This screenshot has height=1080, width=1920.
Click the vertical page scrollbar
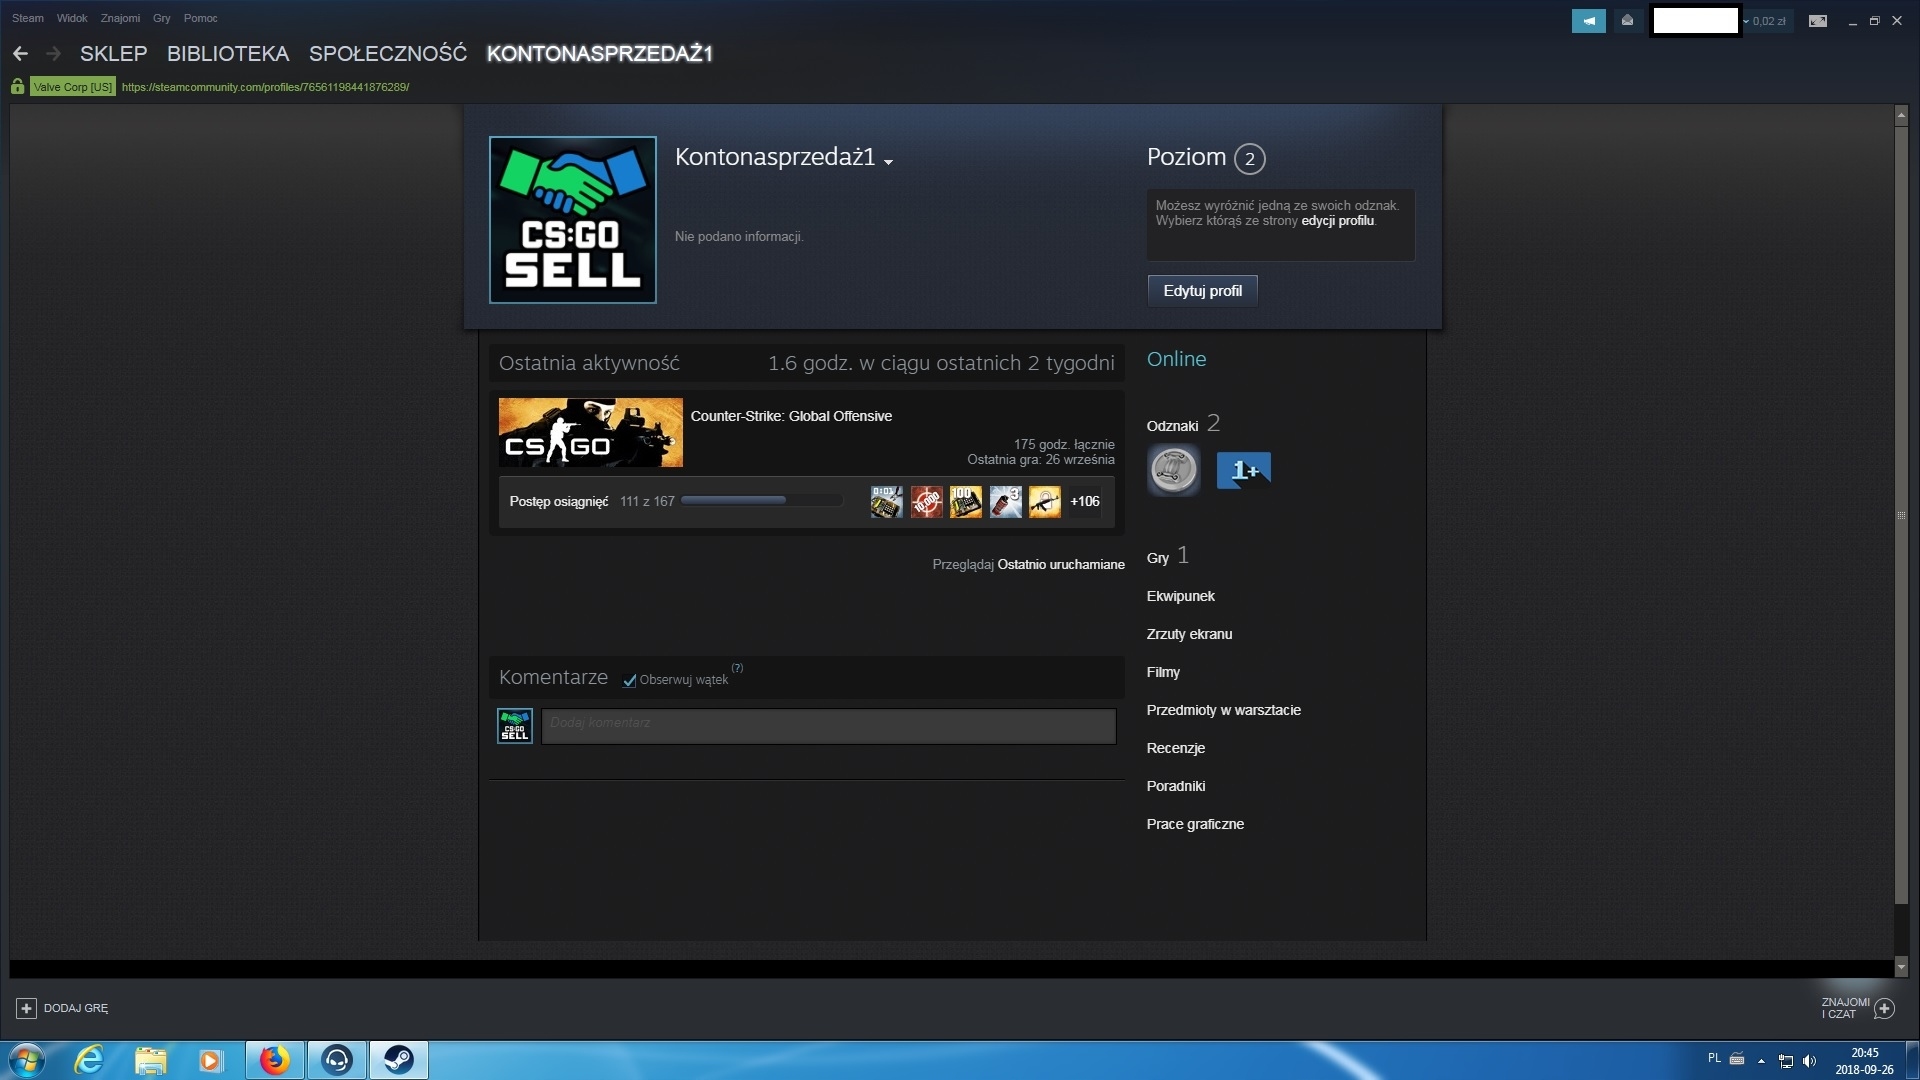tap(1901, 515)
